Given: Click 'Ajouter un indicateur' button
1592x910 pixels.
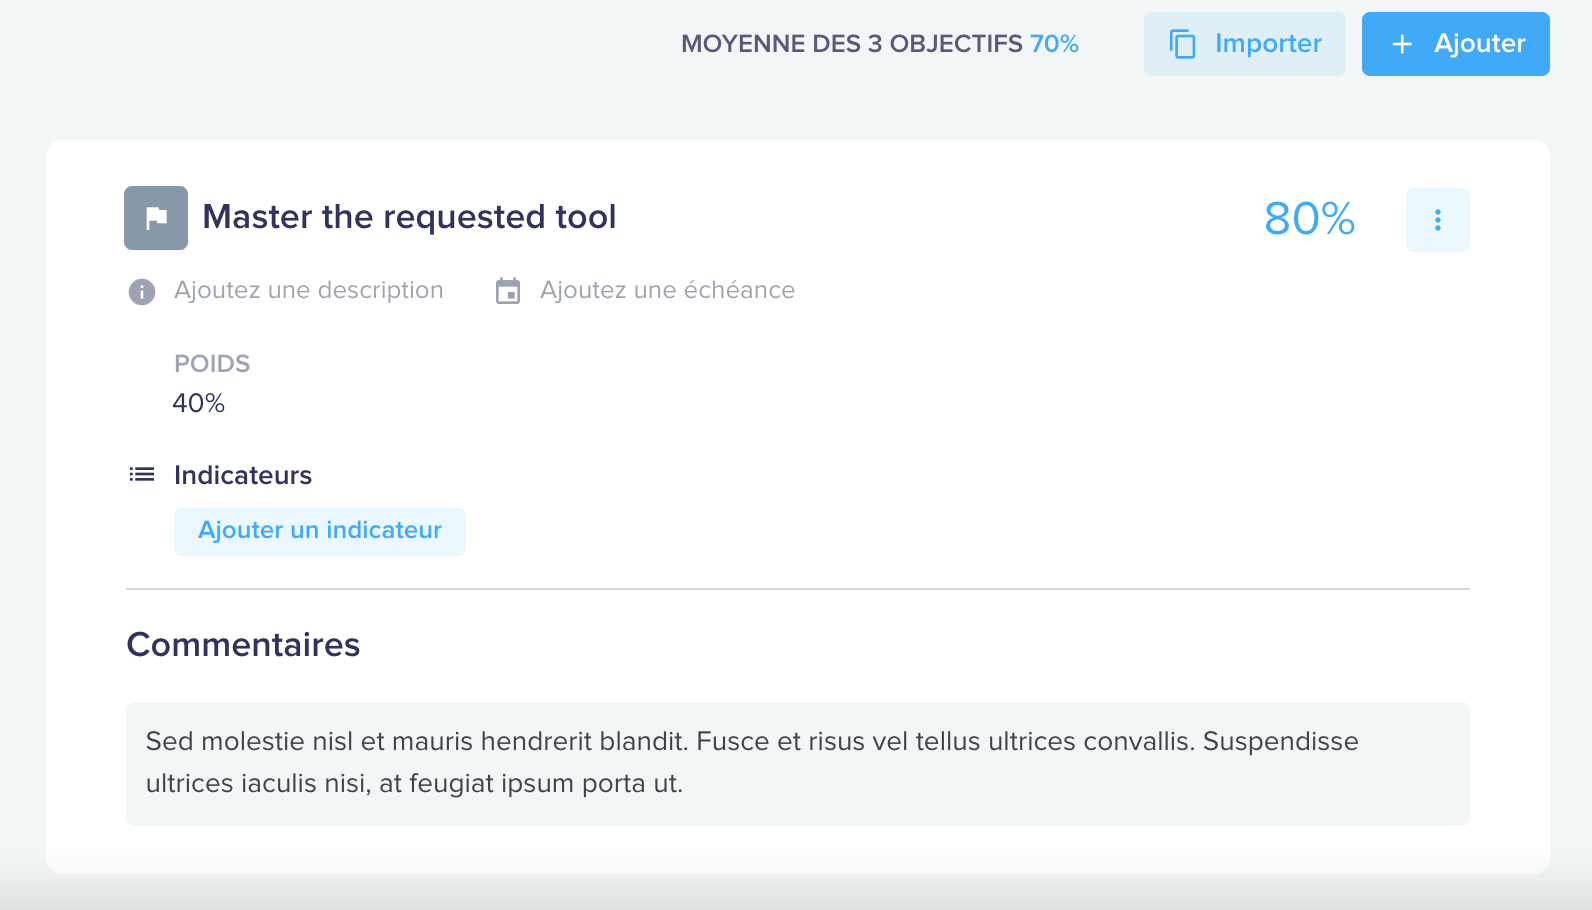Looking at the screenshot, I should click(x=320, y=531).
